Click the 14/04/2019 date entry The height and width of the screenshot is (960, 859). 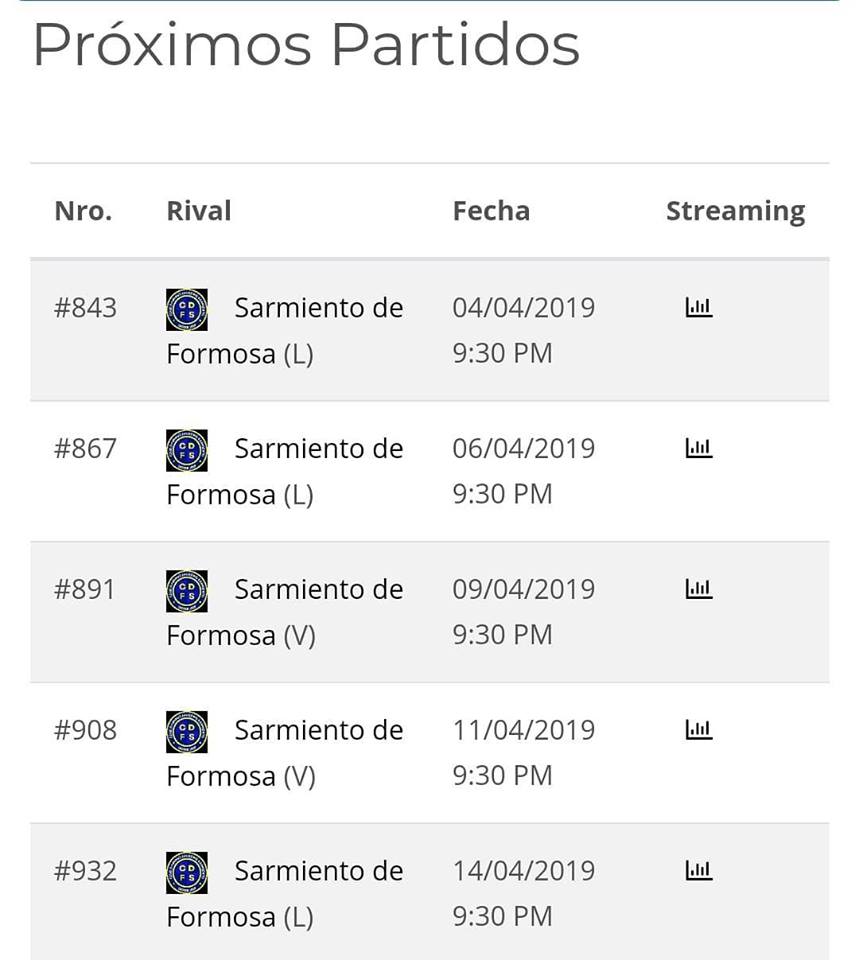[523, 871]
